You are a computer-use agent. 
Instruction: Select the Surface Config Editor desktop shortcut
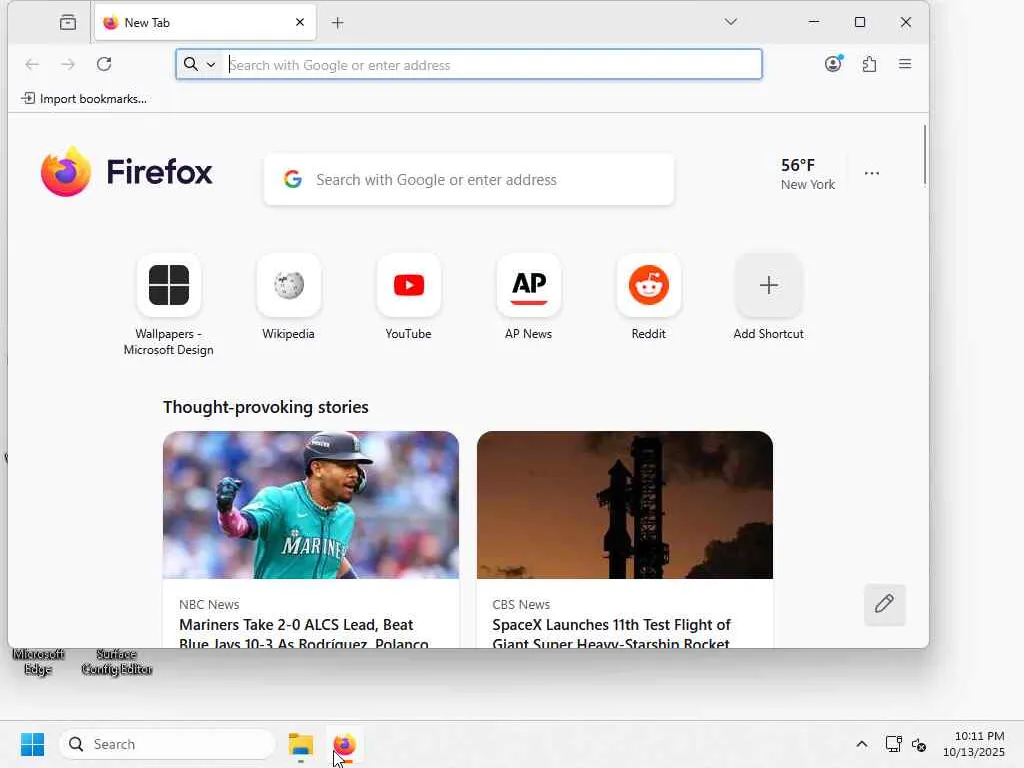click(x=117, y=662)
